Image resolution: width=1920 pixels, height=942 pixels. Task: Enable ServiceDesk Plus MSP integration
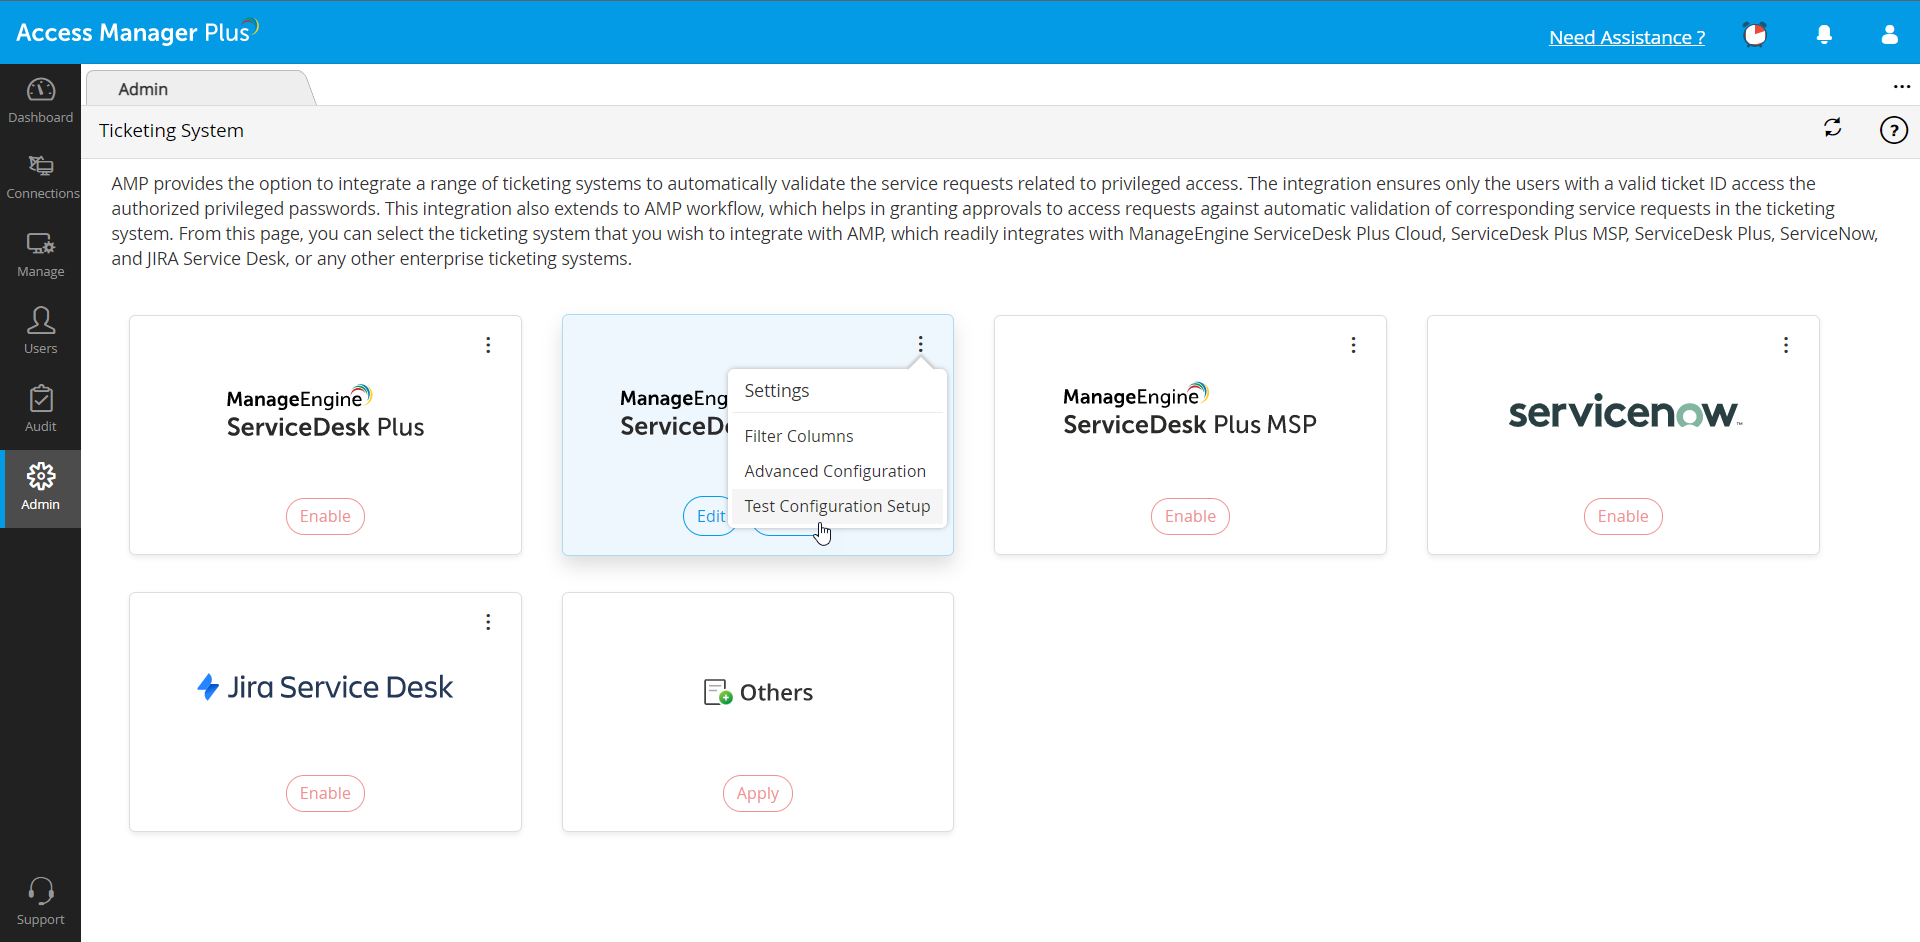(1190, 516)
